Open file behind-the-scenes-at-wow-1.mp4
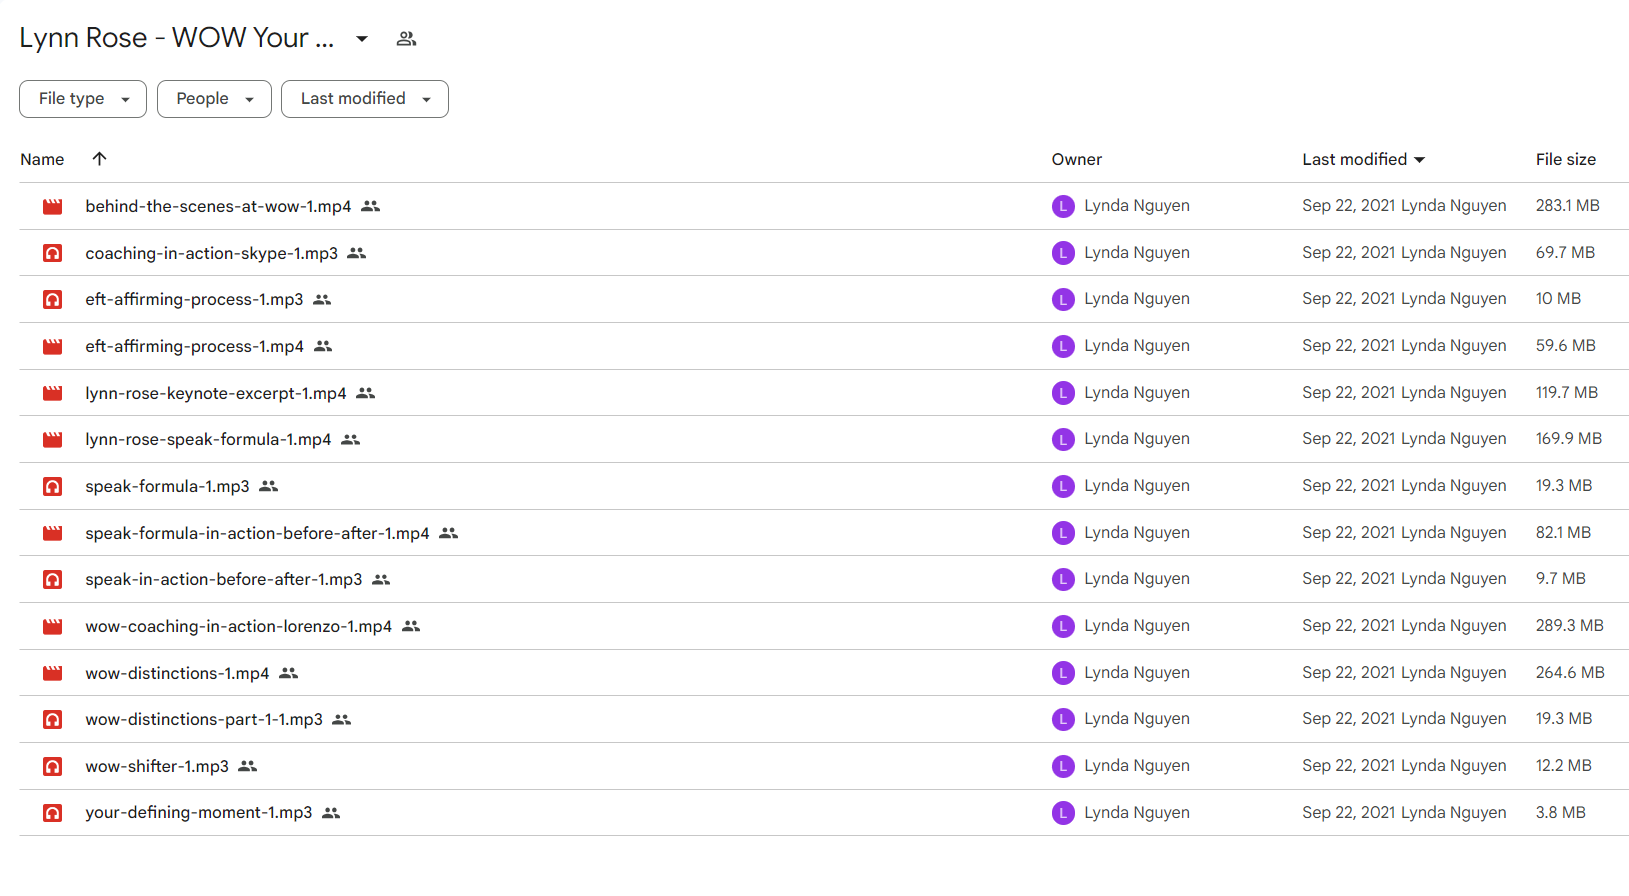Image resolution: width=1629 pixels, height=896 pixels. tap(218, 206)
